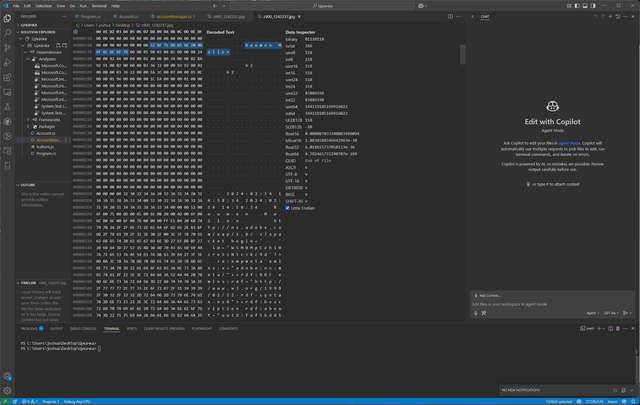Open the Help menu

coord(116,6)
